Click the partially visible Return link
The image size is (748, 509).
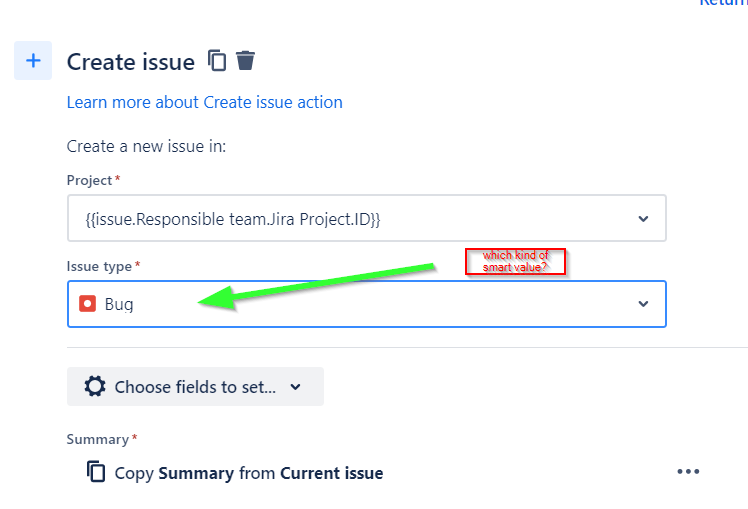723,2
